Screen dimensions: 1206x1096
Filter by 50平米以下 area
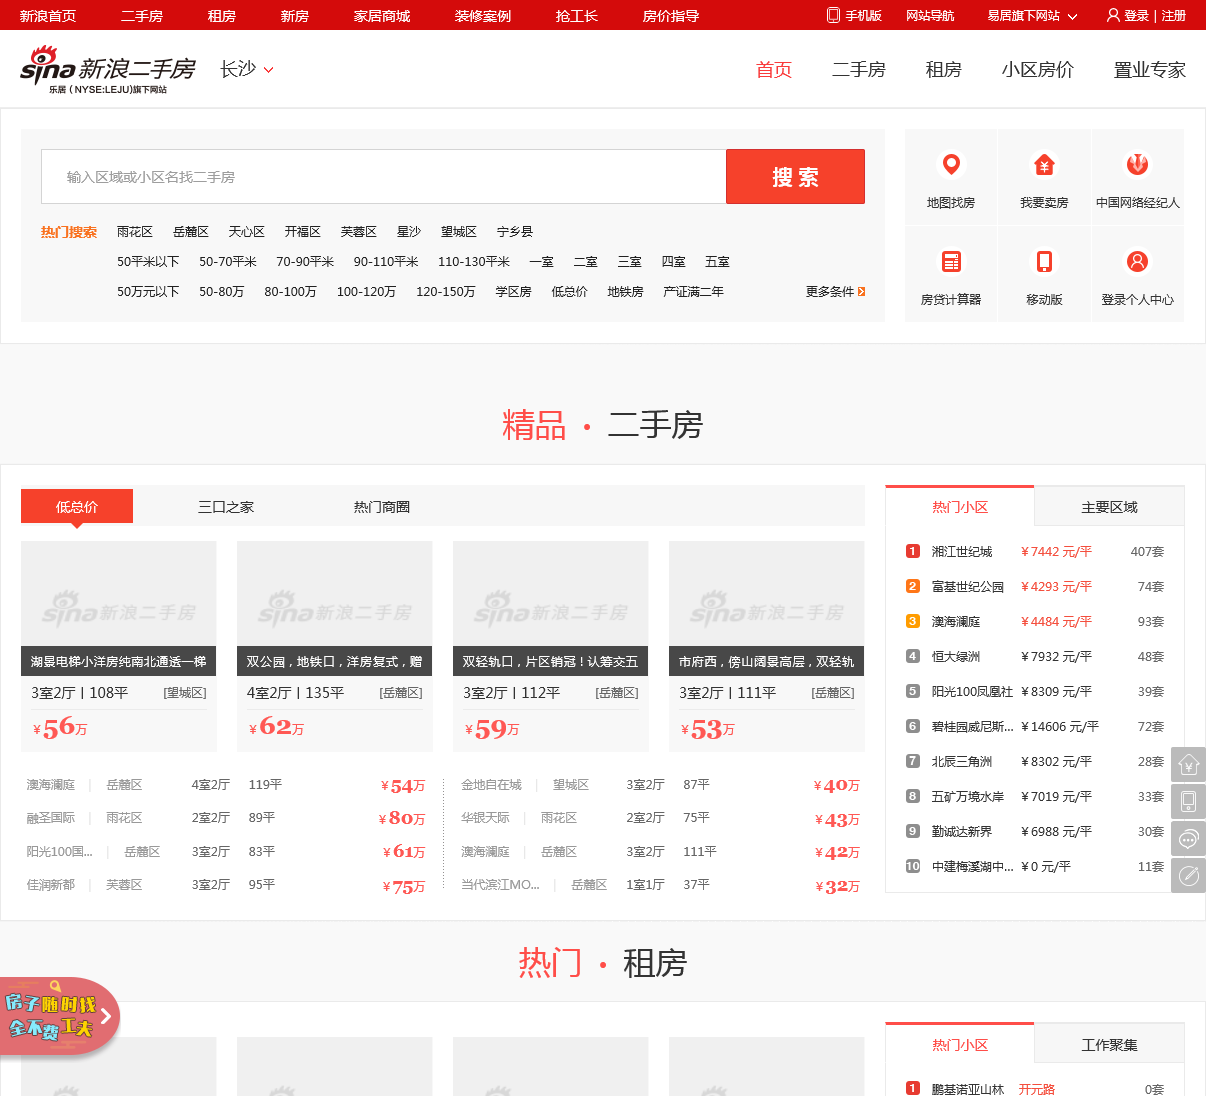click(148, 262)
